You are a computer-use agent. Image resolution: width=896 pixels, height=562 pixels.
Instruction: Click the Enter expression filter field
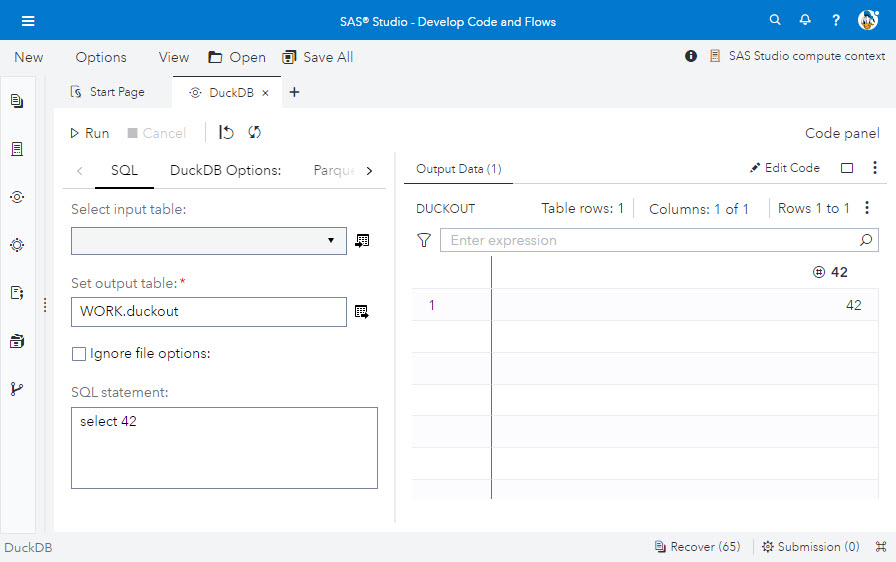659,240
